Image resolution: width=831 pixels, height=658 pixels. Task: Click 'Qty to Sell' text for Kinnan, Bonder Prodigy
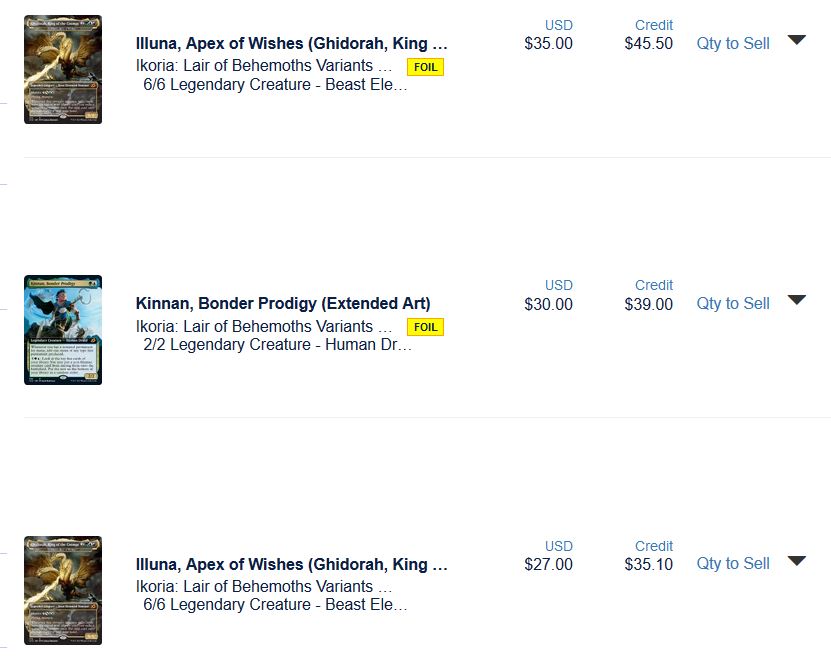(733, 303)
